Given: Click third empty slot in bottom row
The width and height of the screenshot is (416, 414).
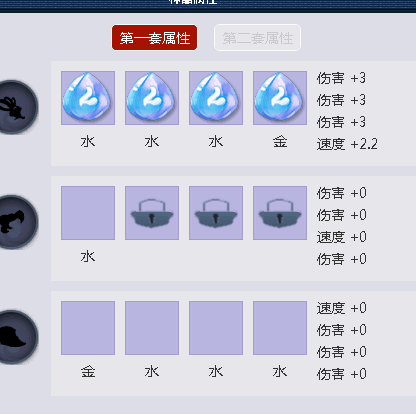Looking at the screenshot, I should [216, 328].
